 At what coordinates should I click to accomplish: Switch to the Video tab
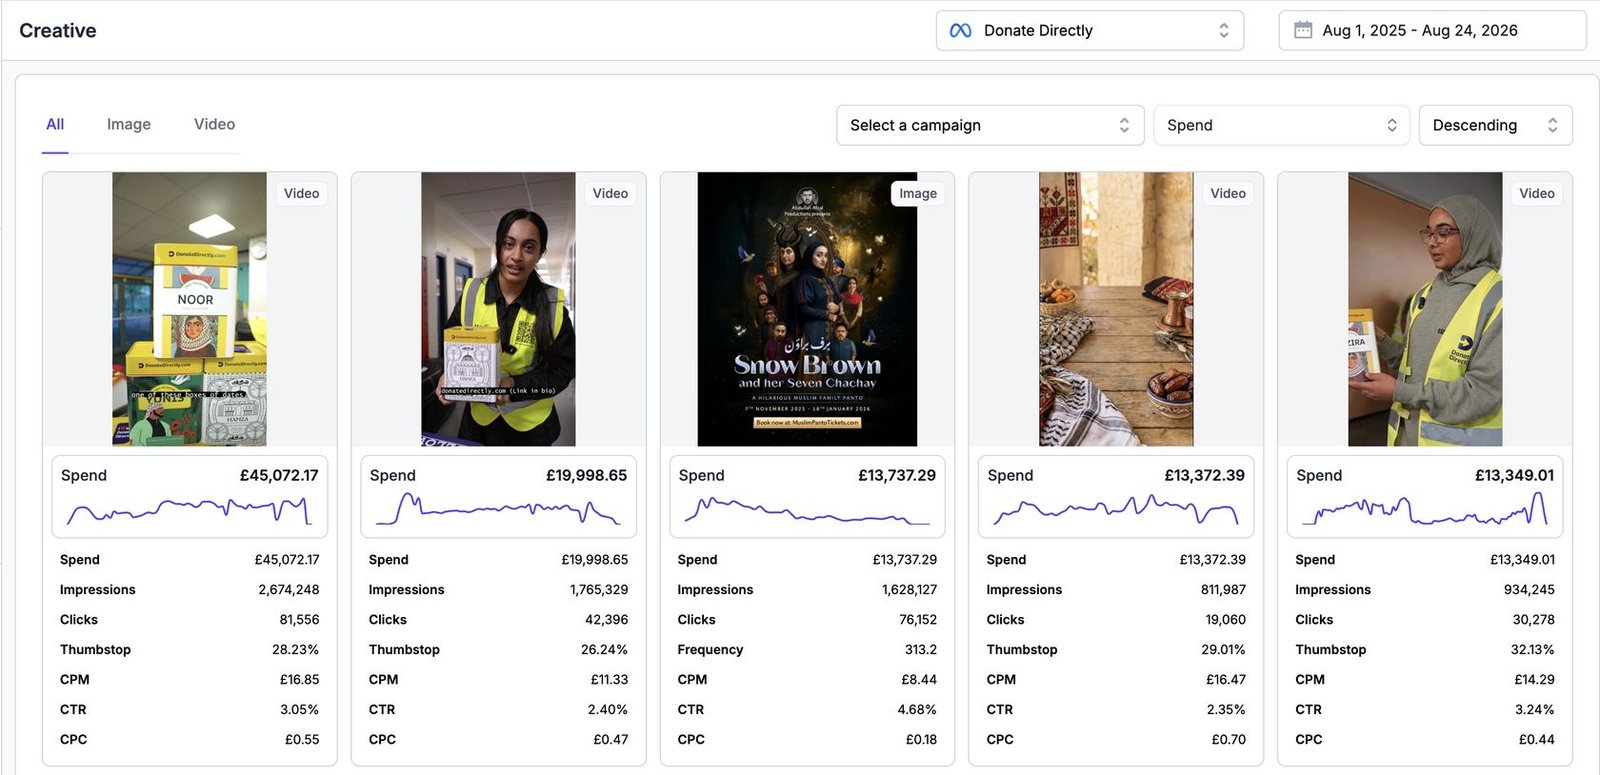pos(214,124)
